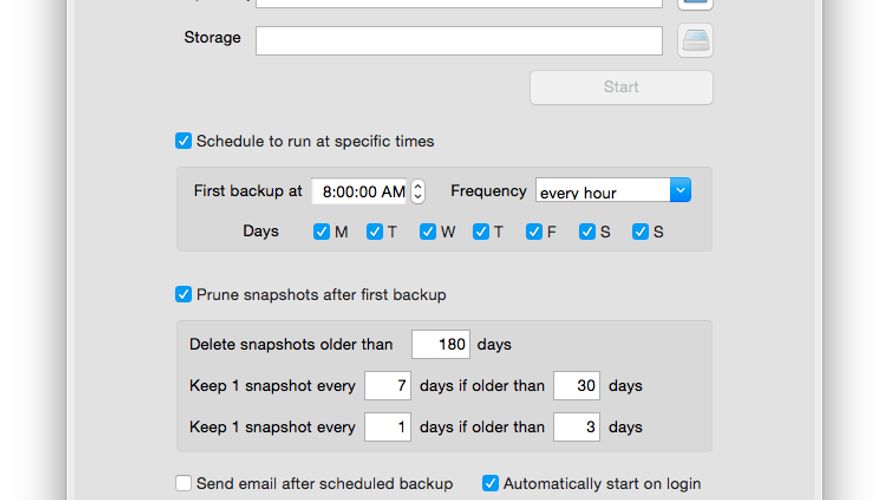Click the field showing 7 days
The width and height of the screenshot is (888, 500).
tap(388, 386)
